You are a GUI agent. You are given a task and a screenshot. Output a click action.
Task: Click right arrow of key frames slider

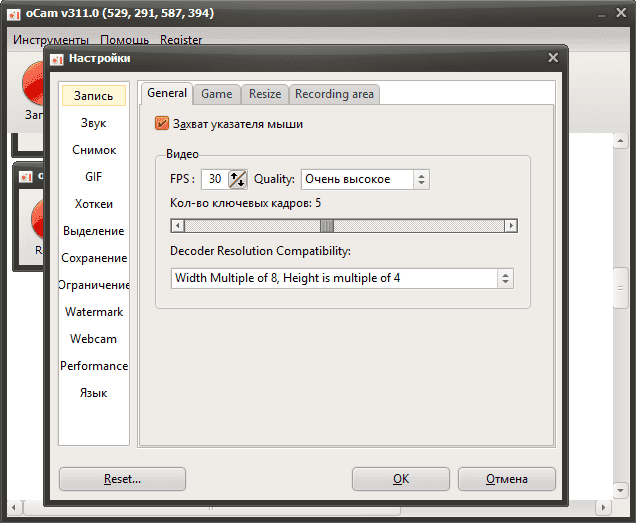(x=511, y=226)
